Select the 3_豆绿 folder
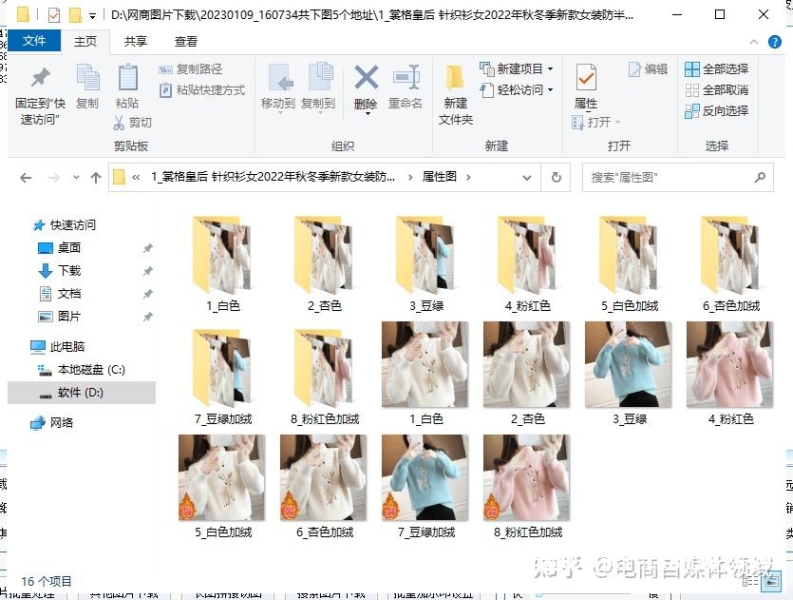The image size is (793, 600). pos(426,263)
